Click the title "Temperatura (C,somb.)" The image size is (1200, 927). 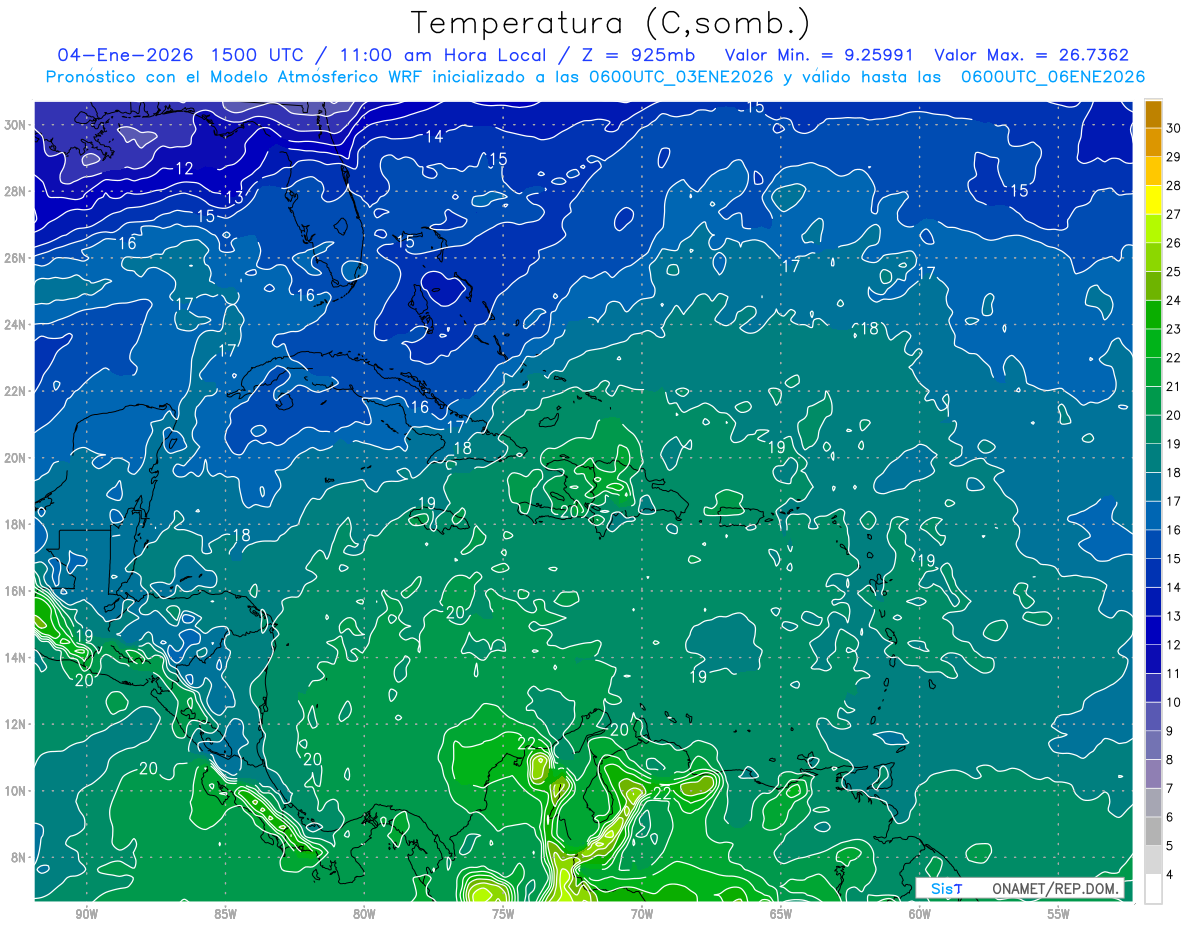click(611, 23)
